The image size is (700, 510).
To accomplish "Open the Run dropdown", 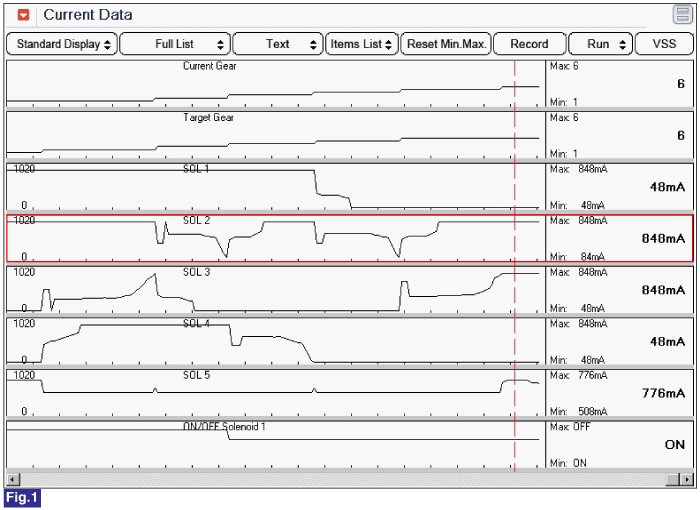I will point(600,44).
